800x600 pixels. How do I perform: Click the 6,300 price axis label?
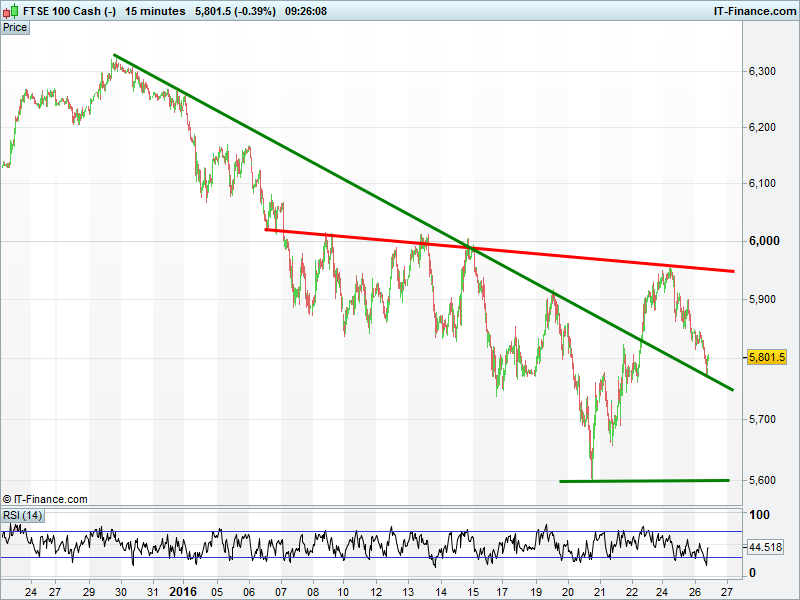pyautogui.click(x=762, y=71)
